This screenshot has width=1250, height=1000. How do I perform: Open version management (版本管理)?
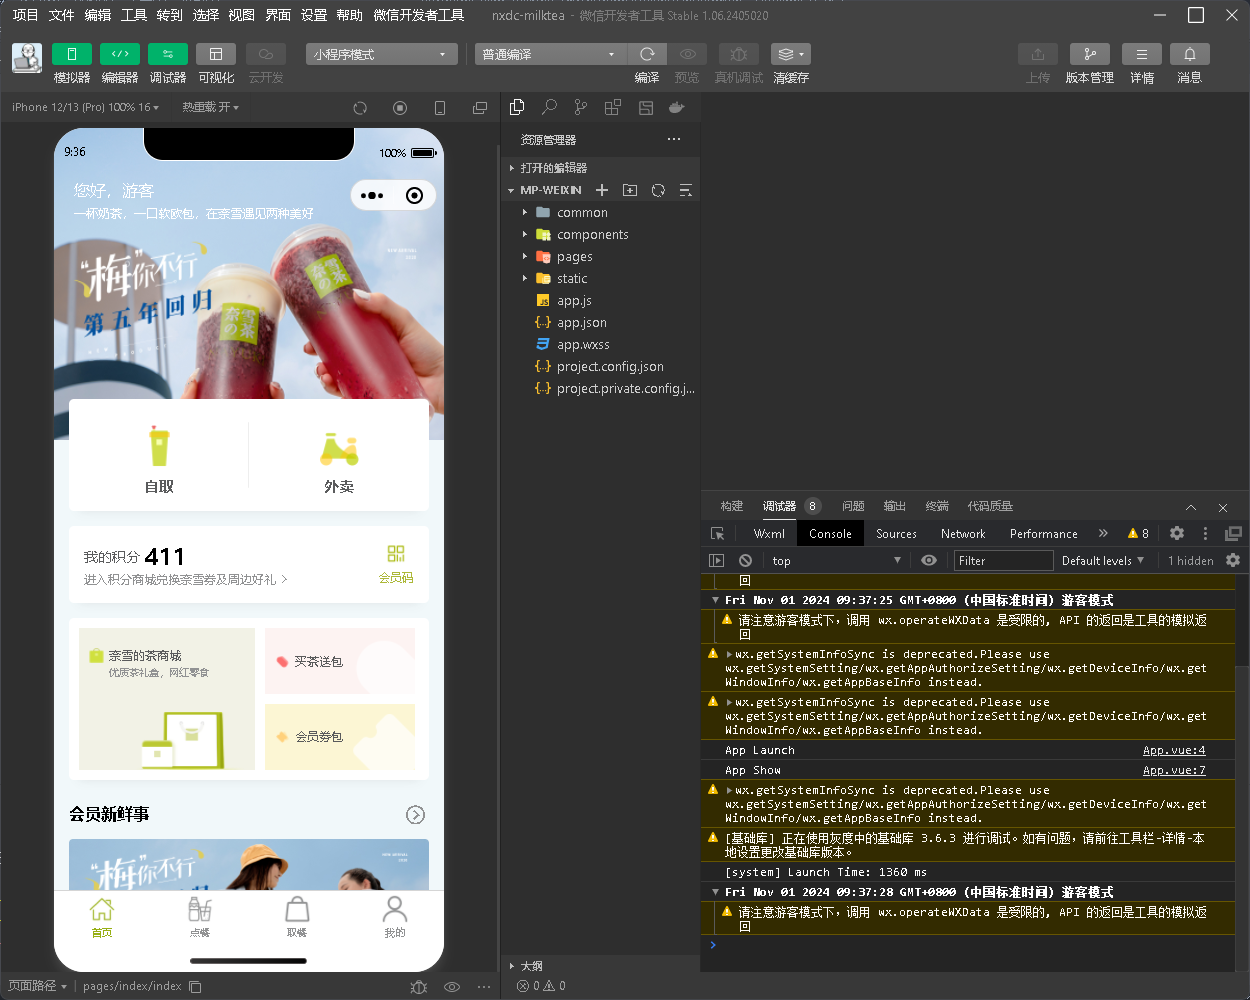click(x=1090, y=54)
